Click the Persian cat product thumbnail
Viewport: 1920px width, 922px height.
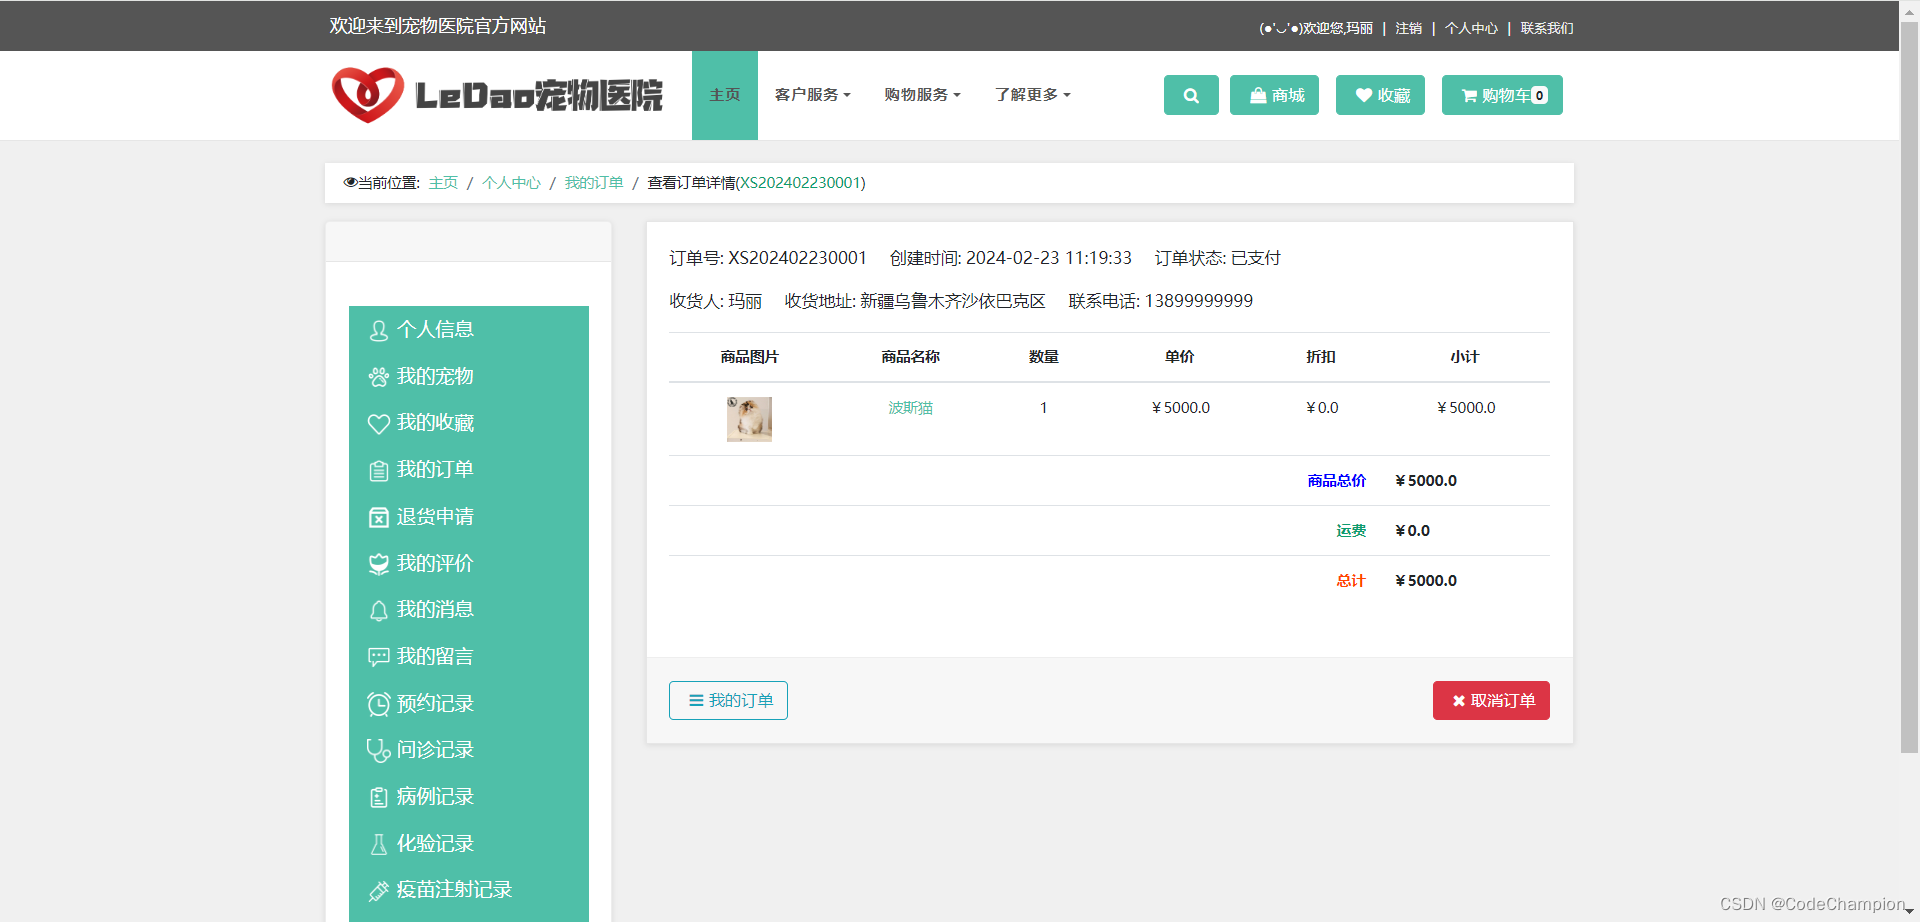(x=748, y=419)
